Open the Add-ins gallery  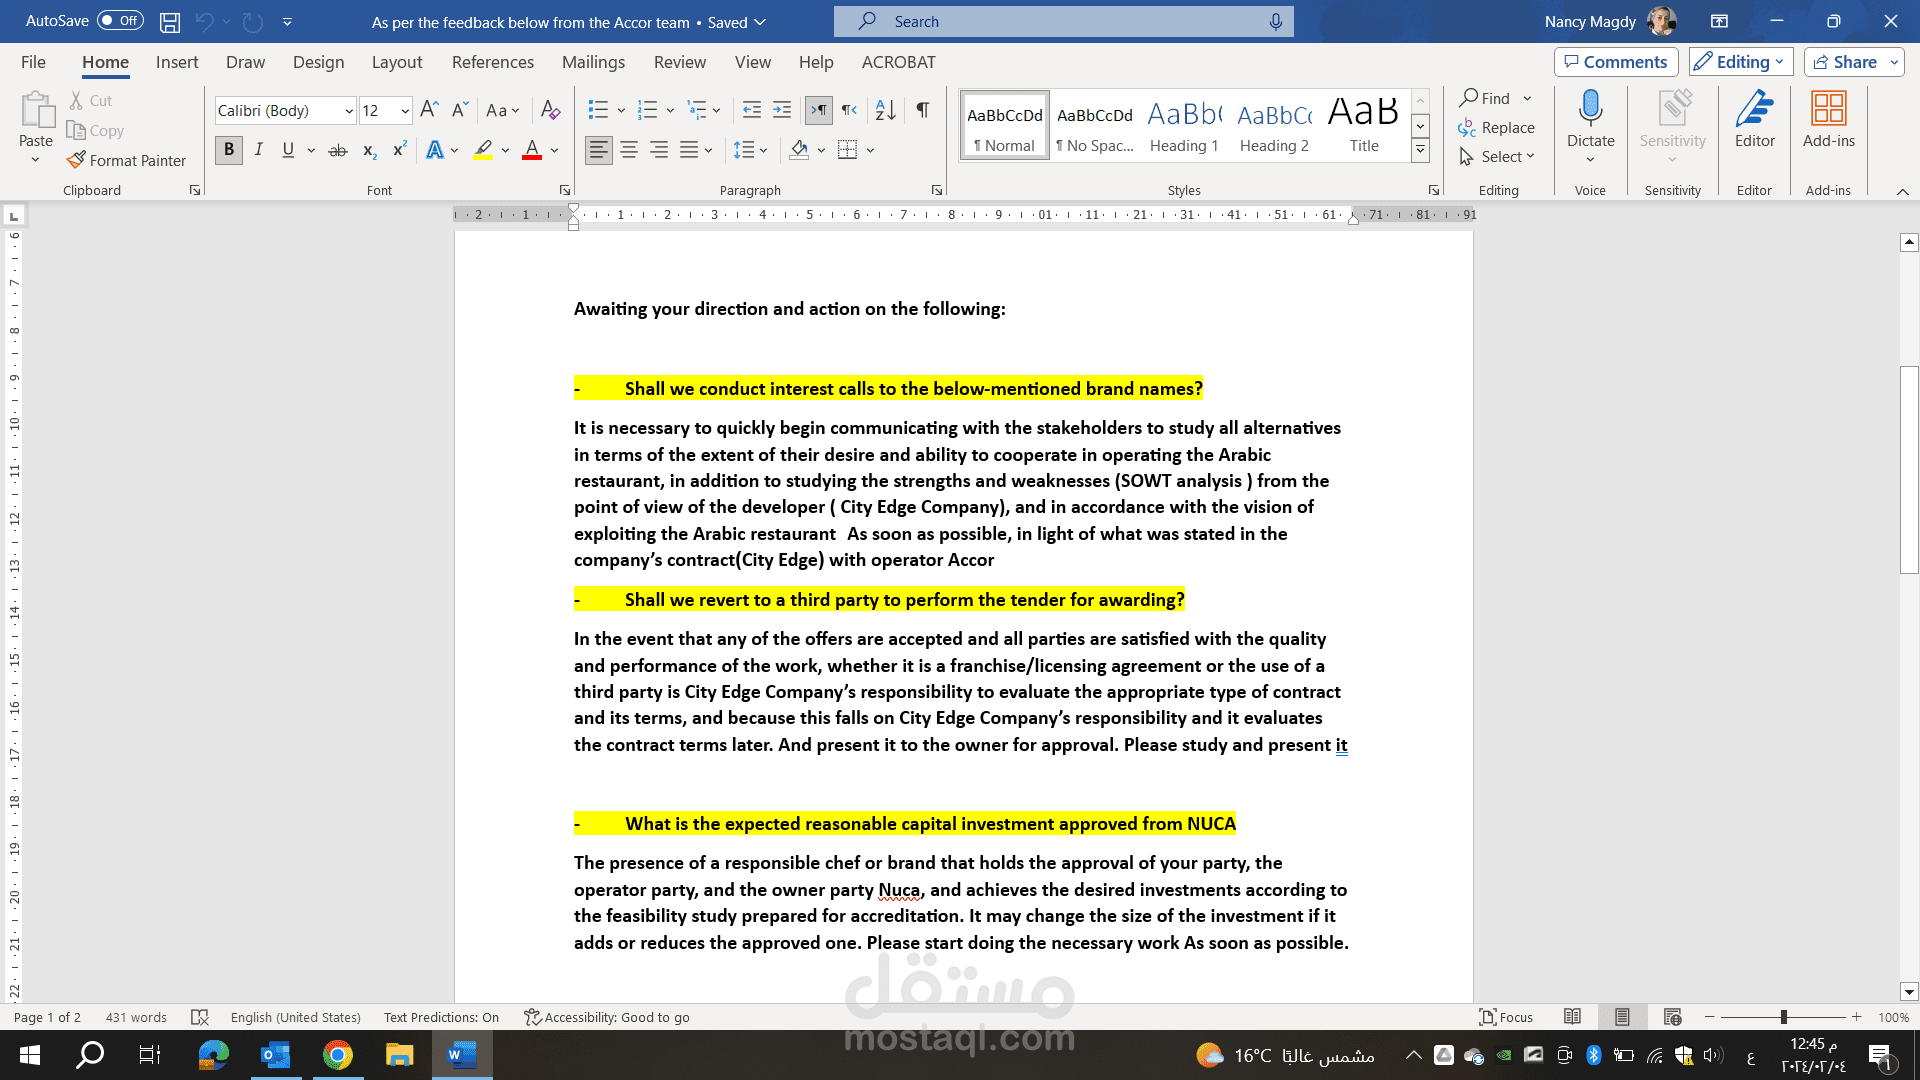coord(1828,120)
